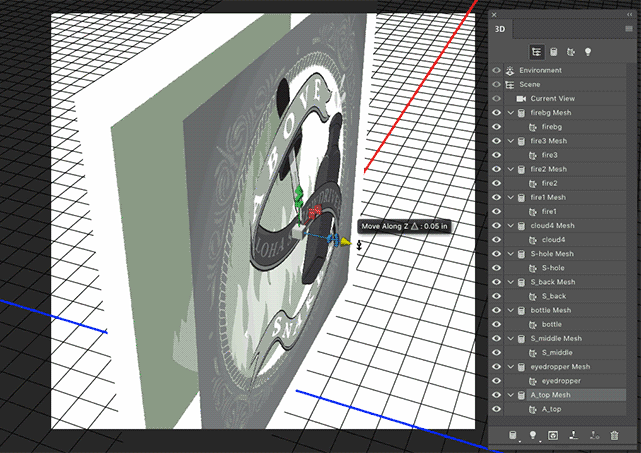Collapse the firebg Mesh group
Image resolution: width=641 pixels, height=453 pixels.
(x=511, y=113)
